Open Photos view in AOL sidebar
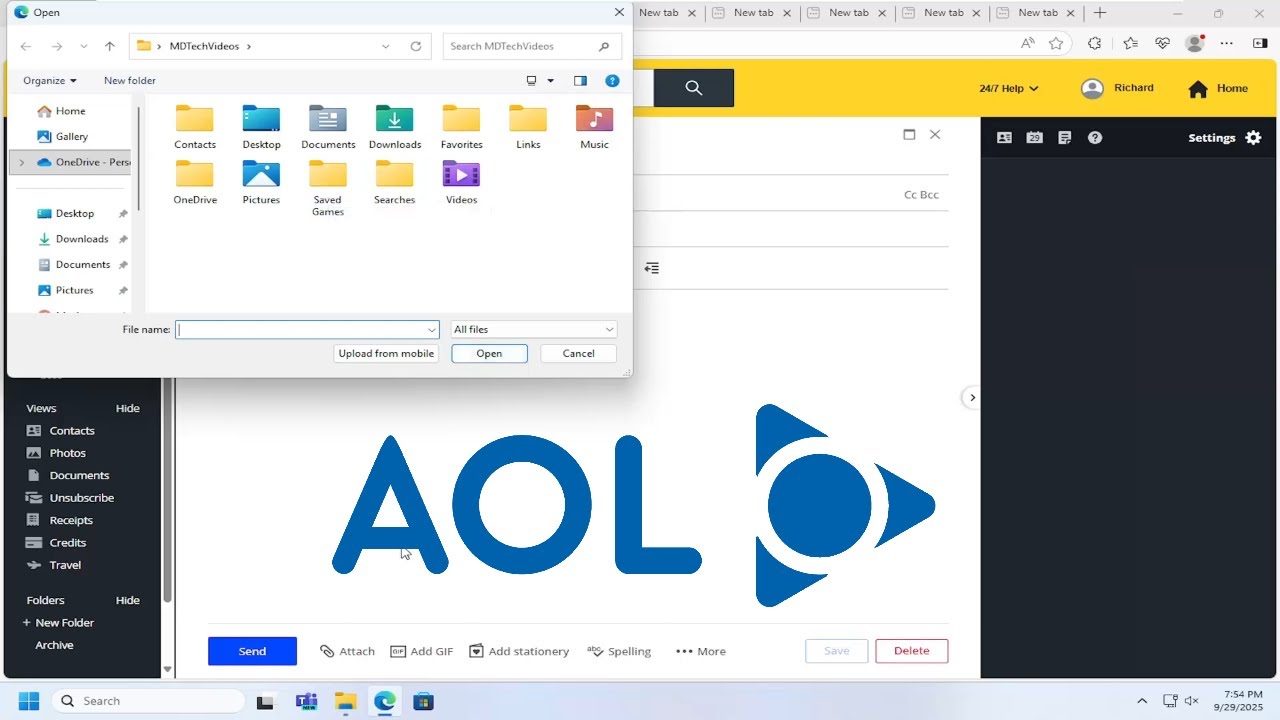This screenshot has height=720, width=1280. [68, 453]
